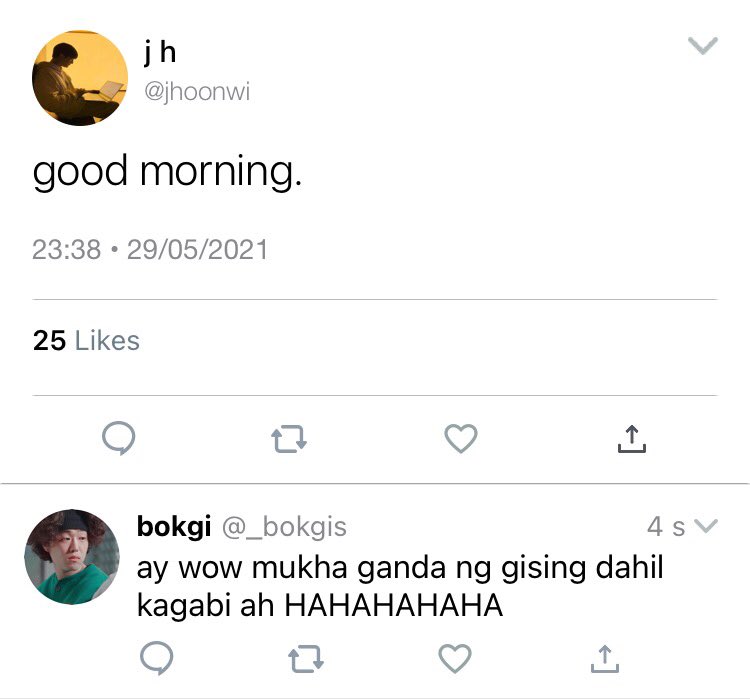View the 25 Likes list

[x=86, y=341]
